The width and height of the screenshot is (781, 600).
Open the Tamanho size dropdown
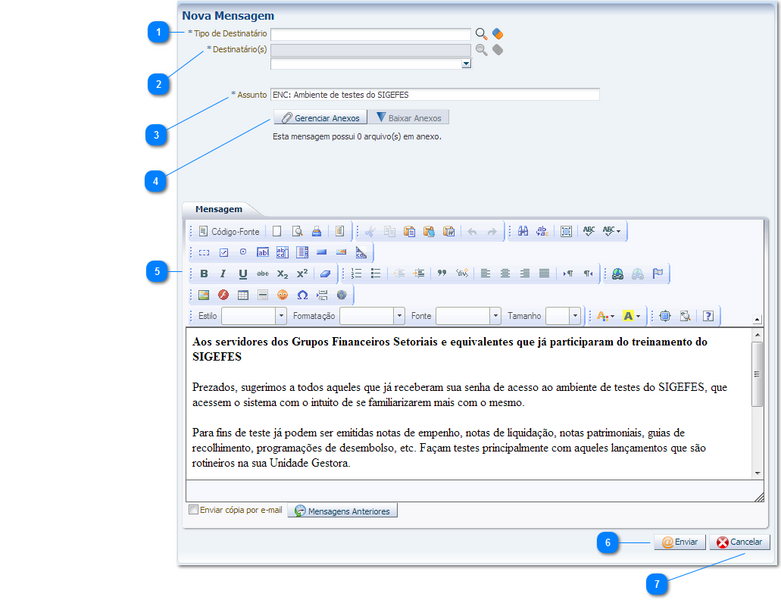(575, 316)
